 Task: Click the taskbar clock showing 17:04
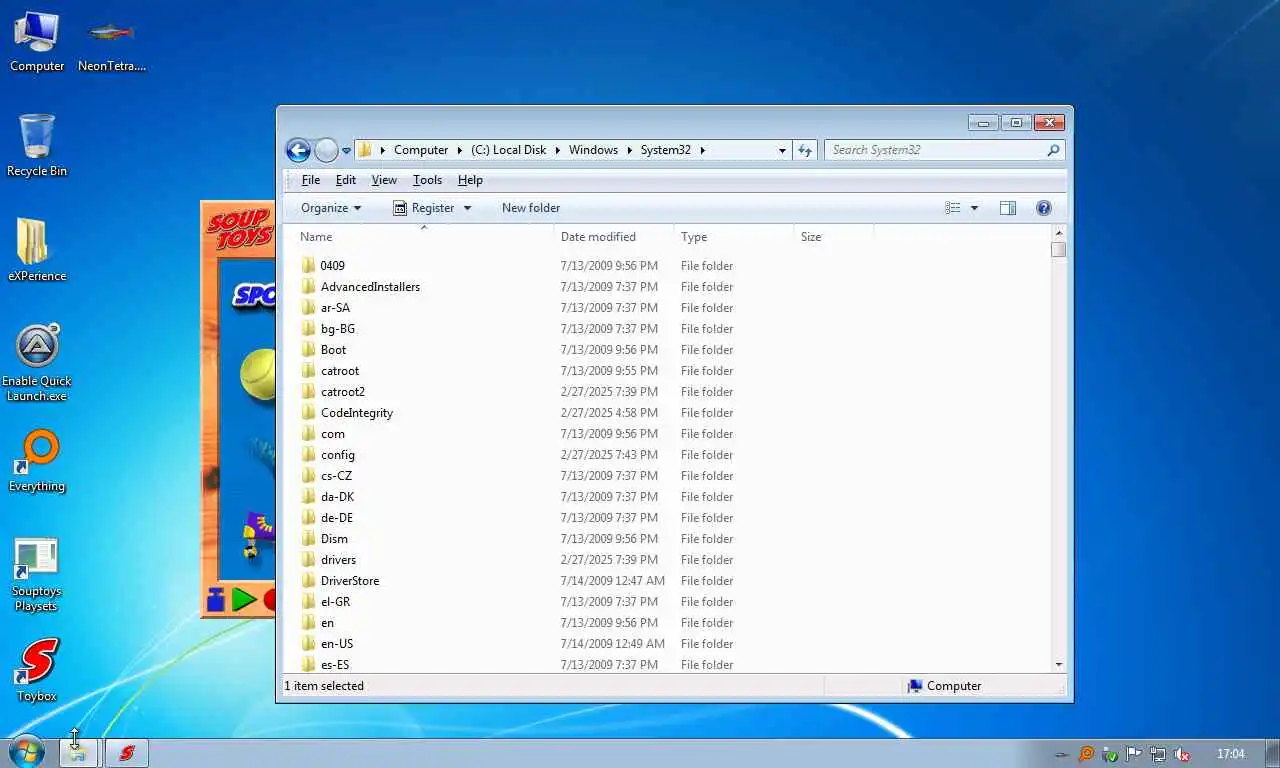(1231, 754)
